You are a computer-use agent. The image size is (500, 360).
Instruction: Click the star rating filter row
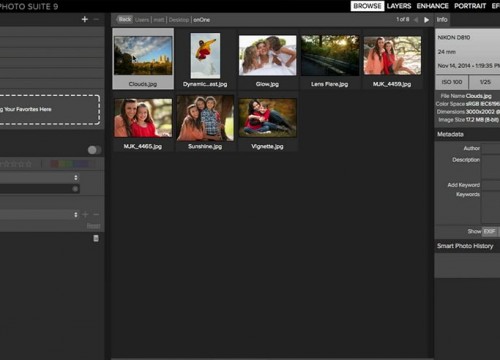pyautogui.click(x=16, y=164)
